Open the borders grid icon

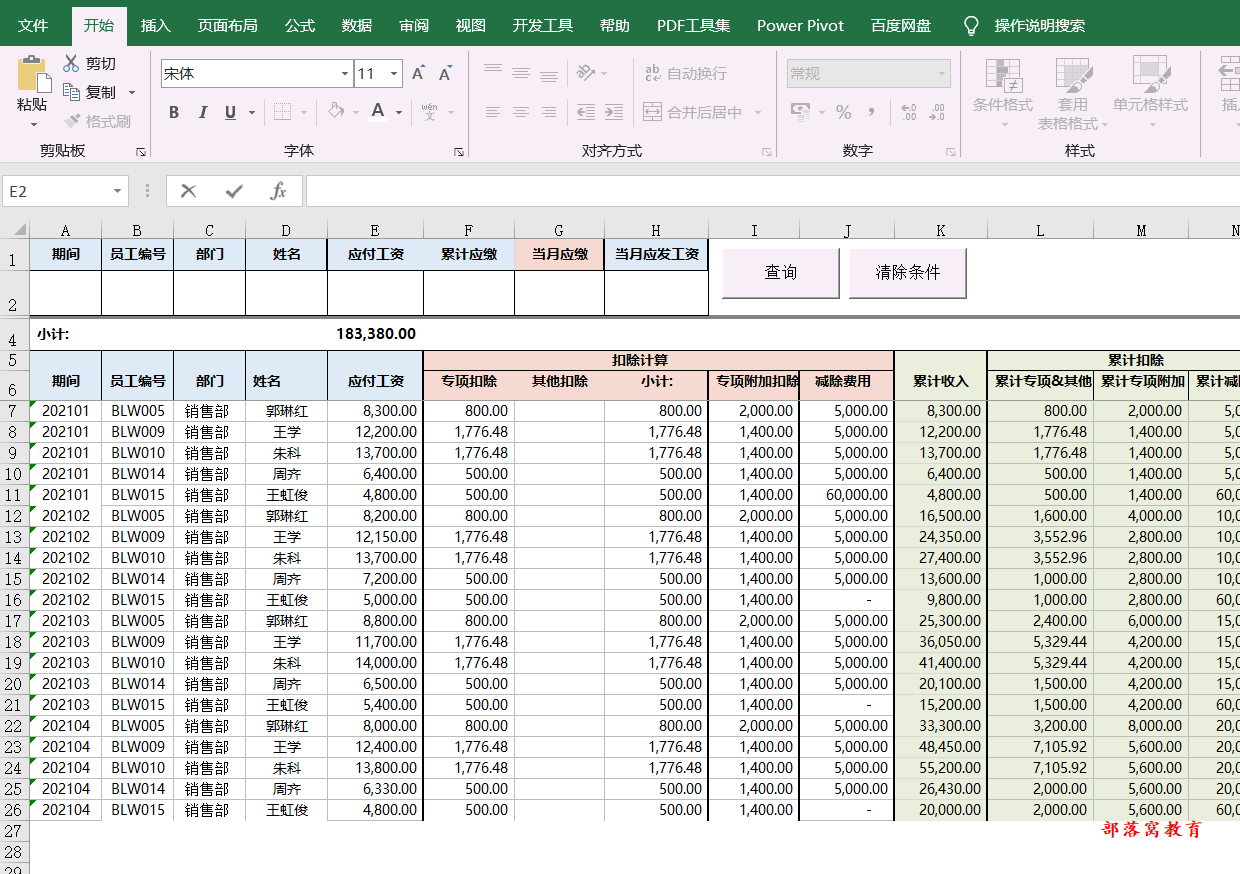click(x=282, y=112)
